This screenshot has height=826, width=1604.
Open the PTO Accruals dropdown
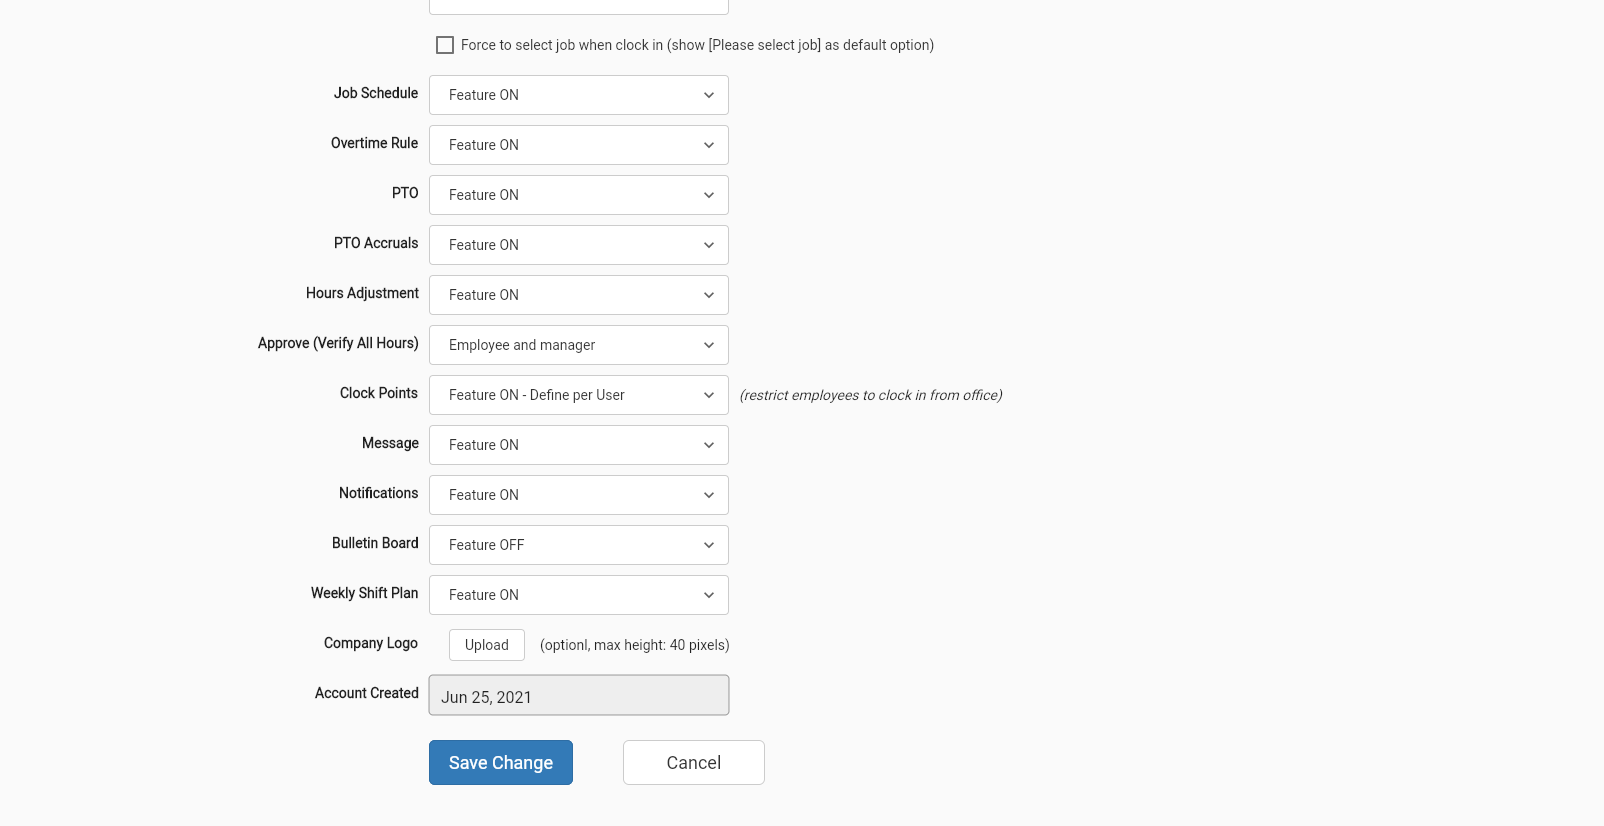[579, 245]
